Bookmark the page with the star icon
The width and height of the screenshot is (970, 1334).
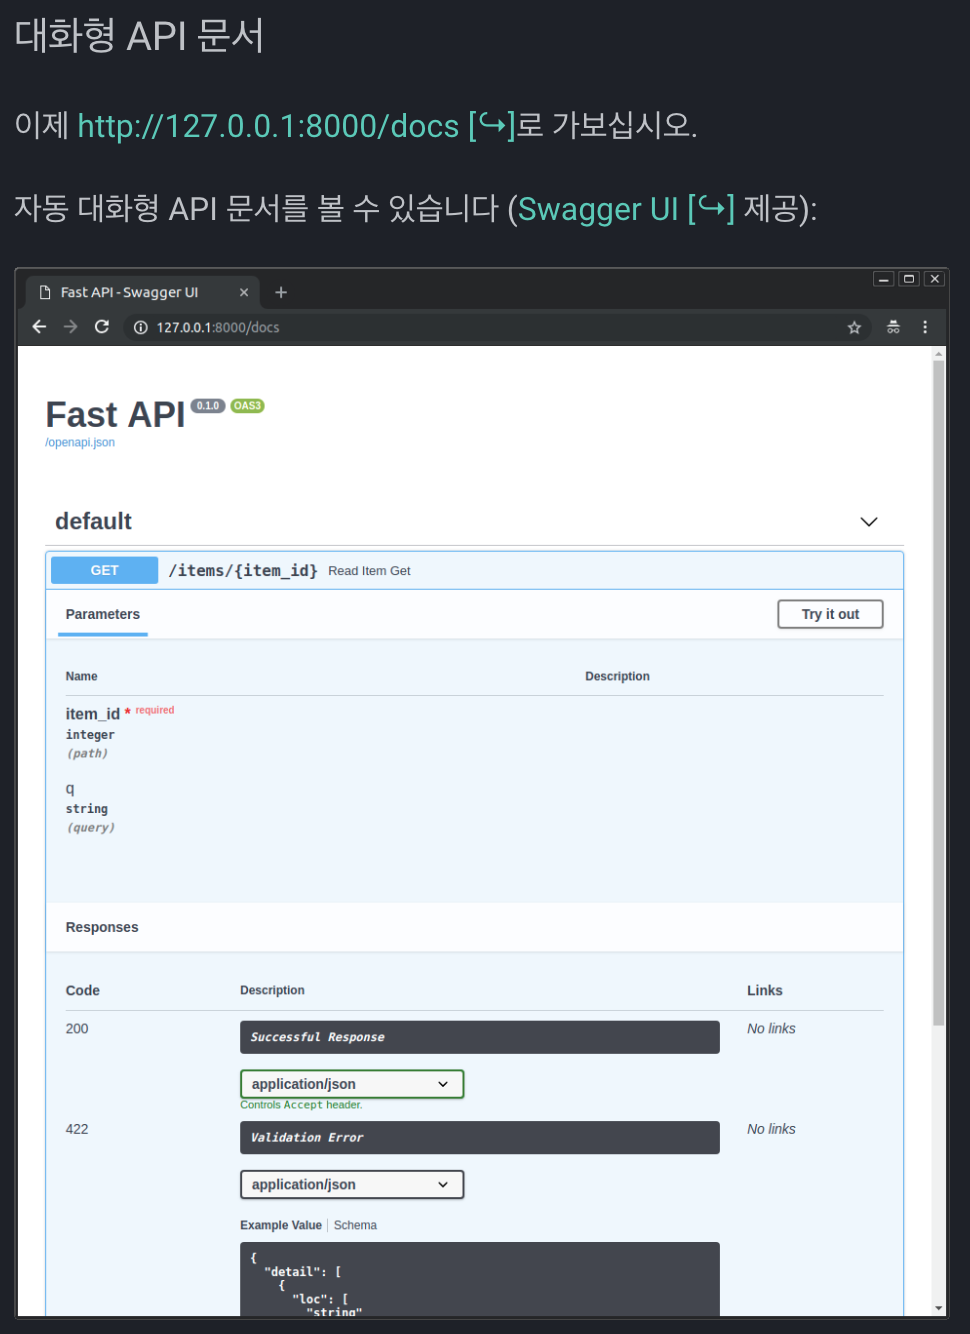click(854, 327)
